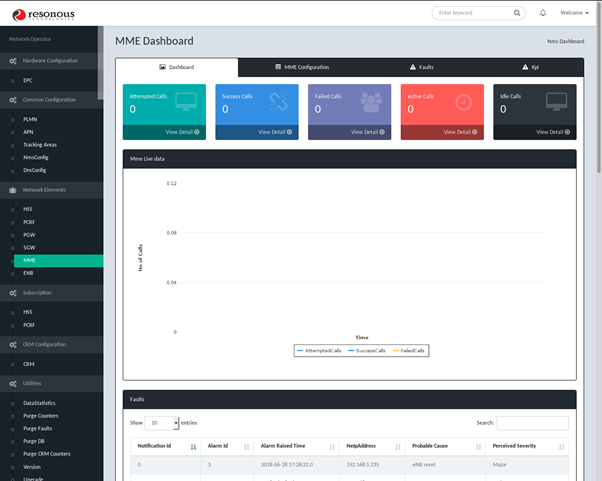Open the show entries count dropdown
Image resolution: width=602 pixels, height=481 pixels.
point(162,423)
